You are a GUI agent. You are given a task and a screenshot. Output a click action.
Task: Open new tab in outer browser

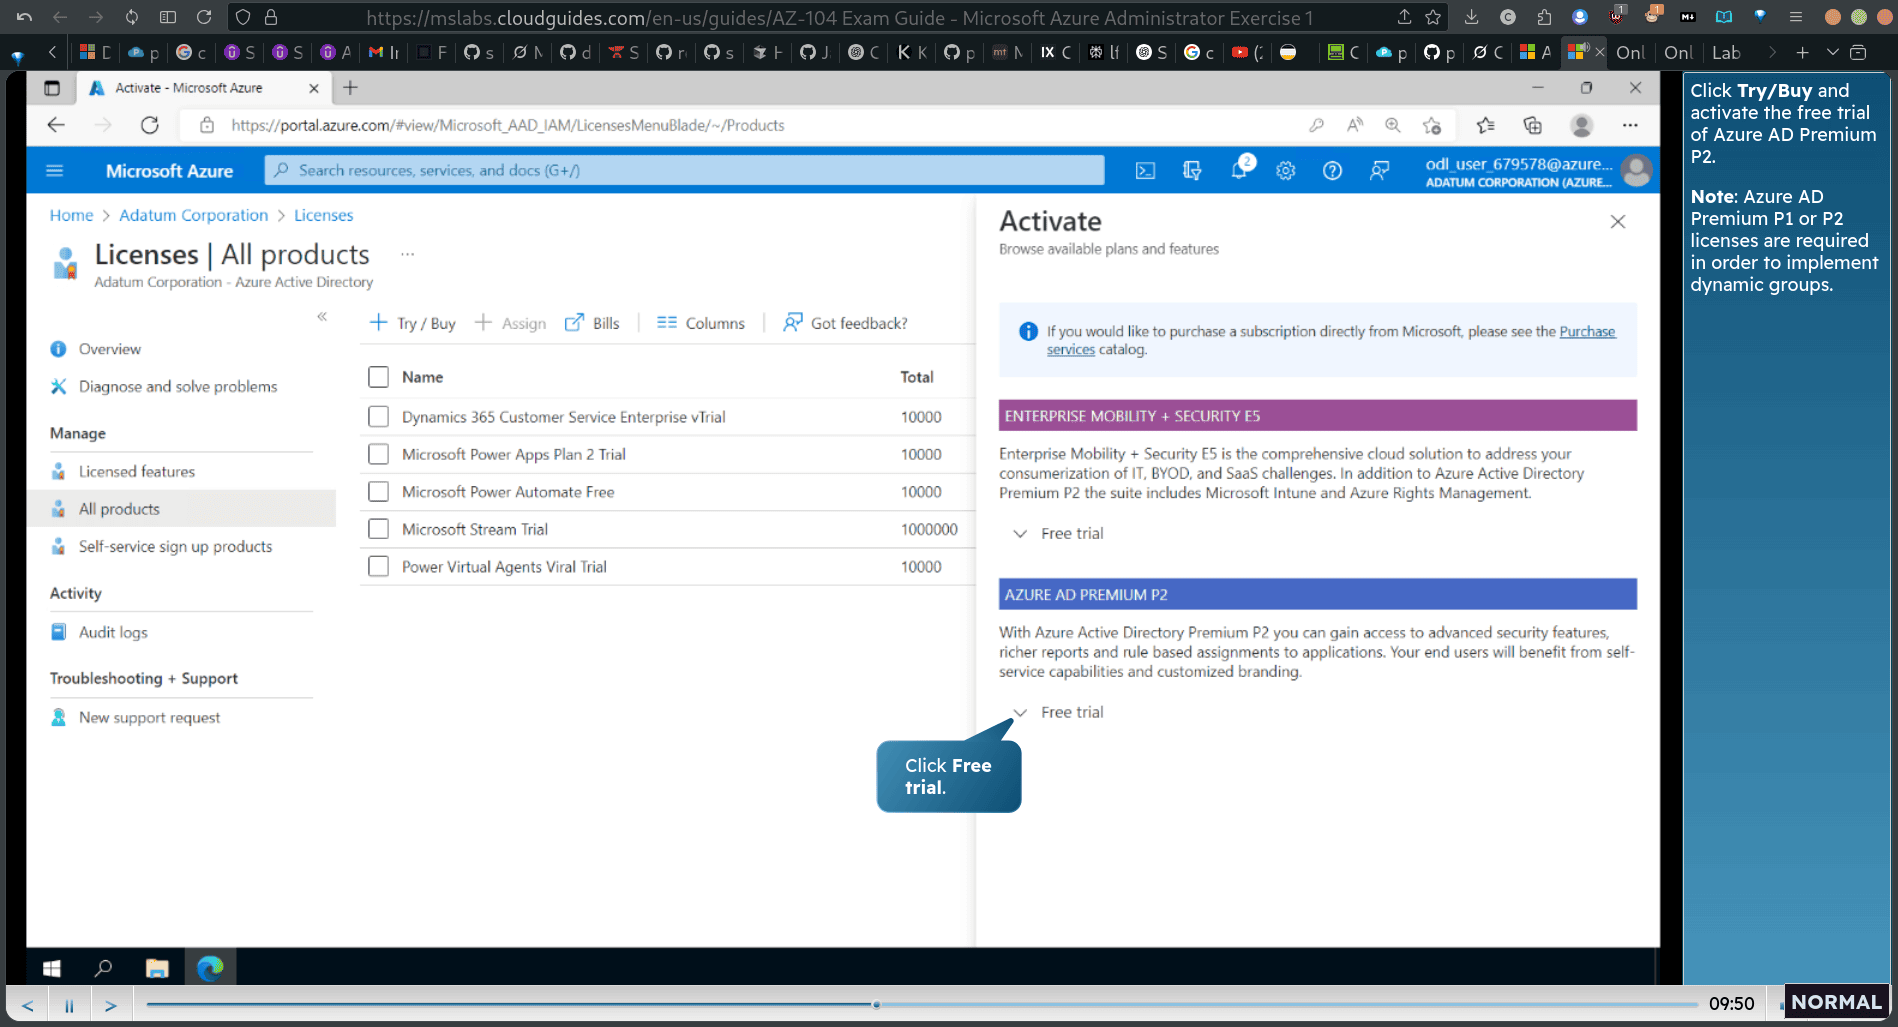tap(1802, 53)
